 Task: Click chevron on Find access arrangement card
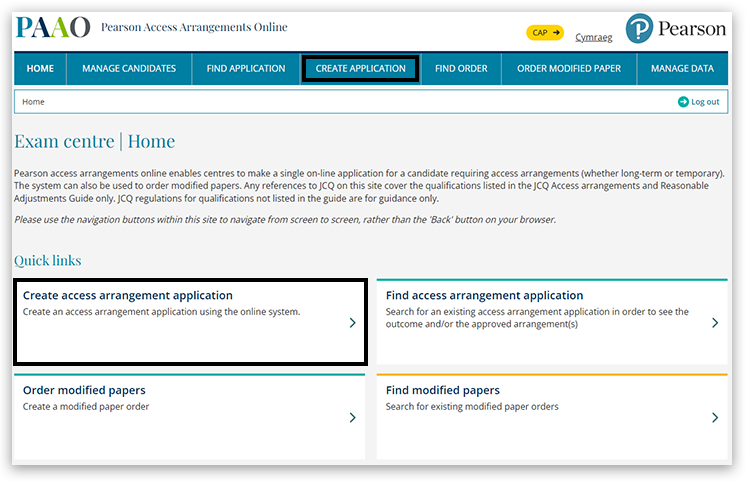pyautogui.click(x=714, y=323)
